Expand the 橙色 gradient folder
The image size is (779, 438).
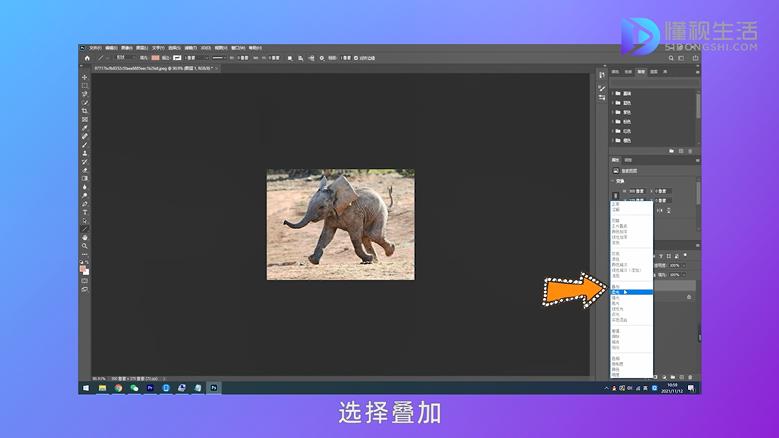point(613,141)
